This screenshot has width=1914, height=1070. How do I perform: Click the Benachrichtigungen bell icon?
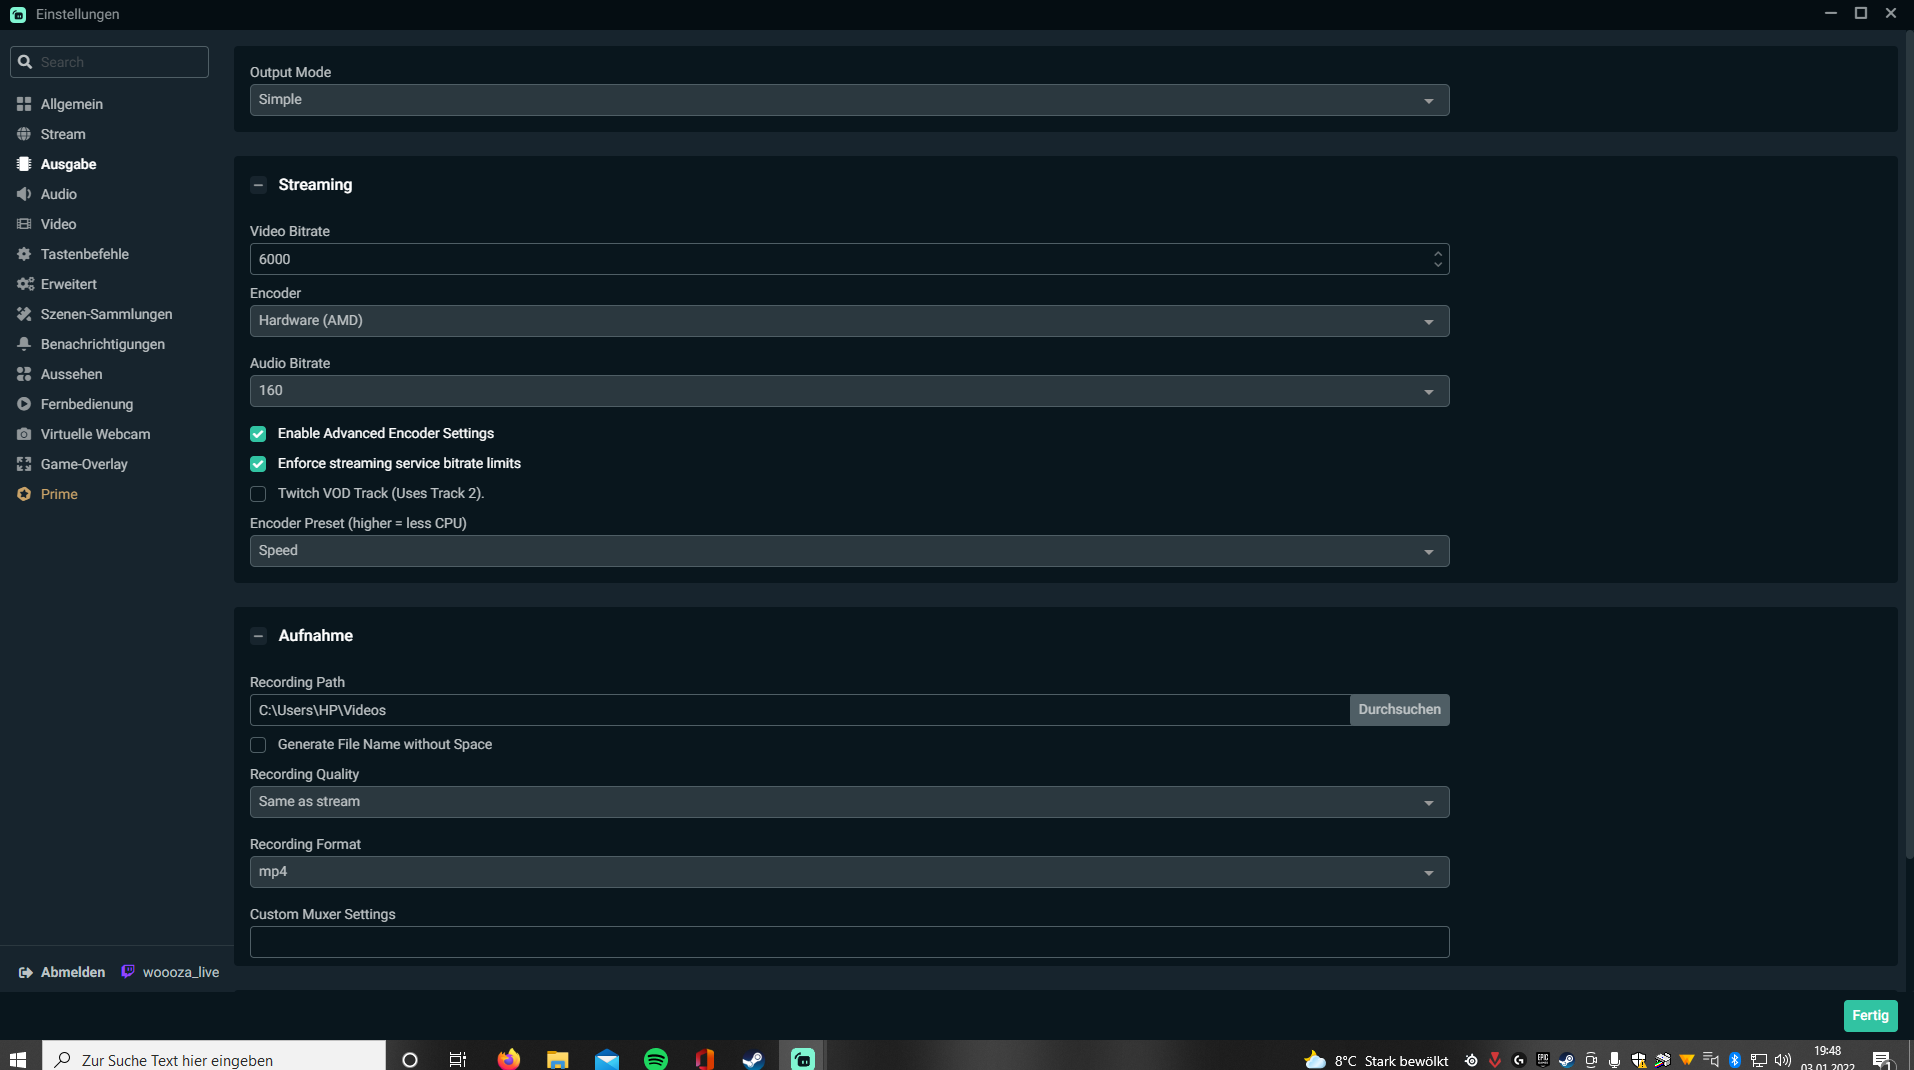(x=24, y=344)
